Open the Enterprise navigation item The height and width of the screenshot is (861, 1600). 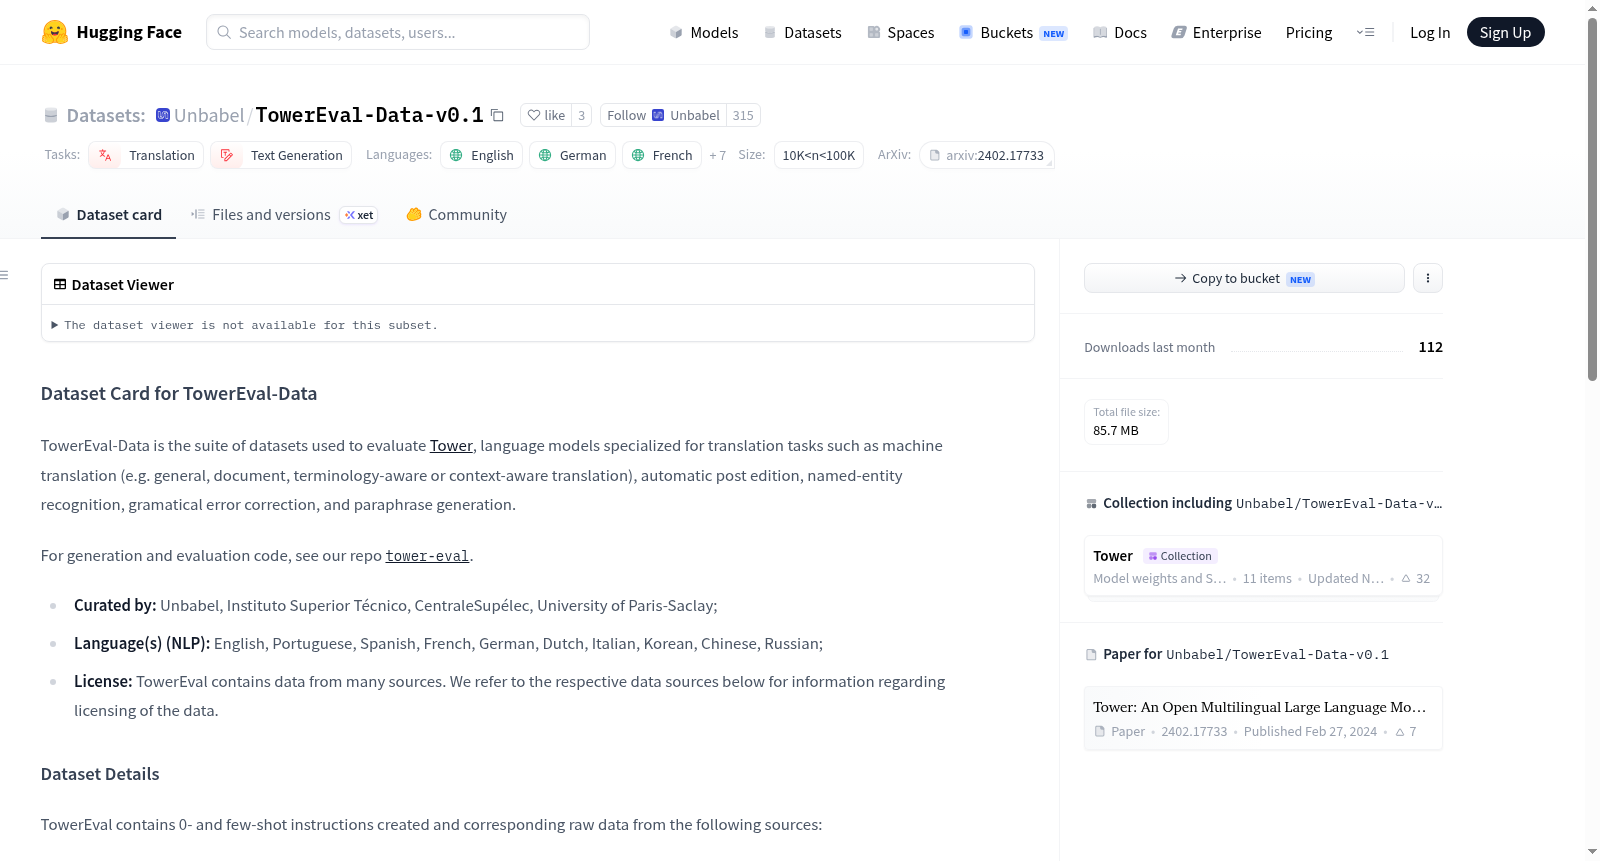(1216, 32)
